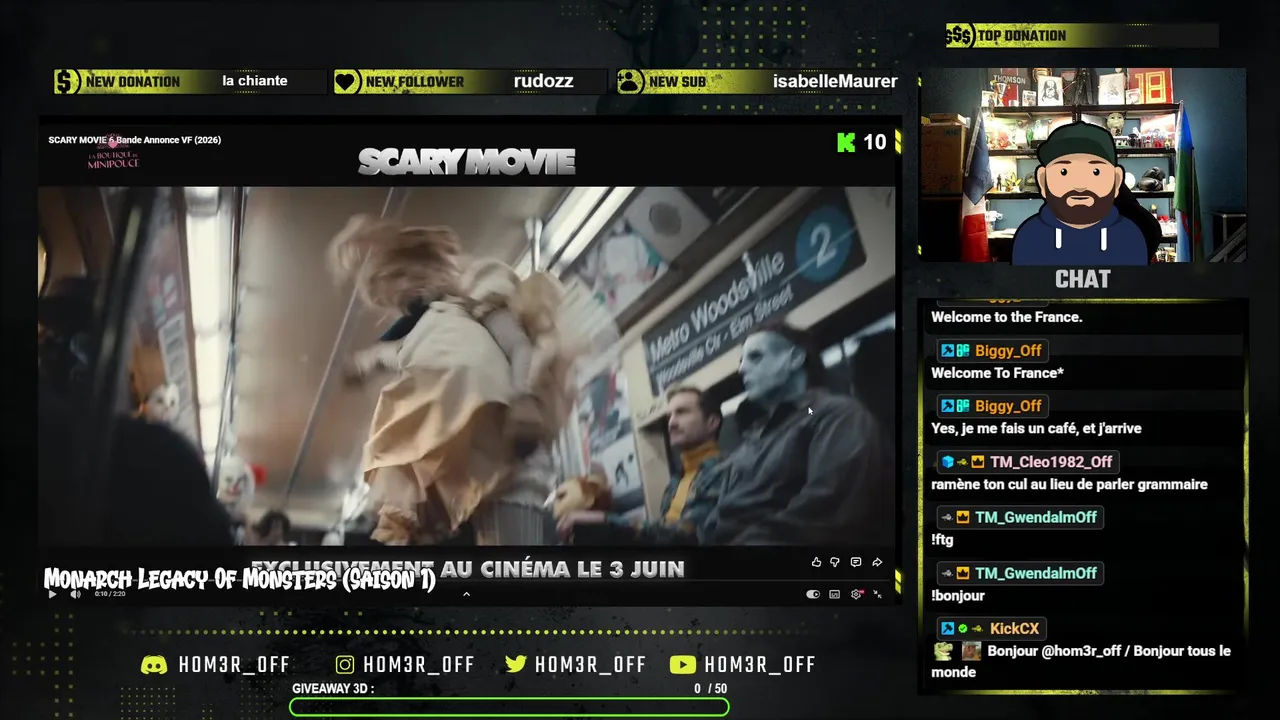Click 'isabelleMaurer' new sub name

click(x=835, y=81)
